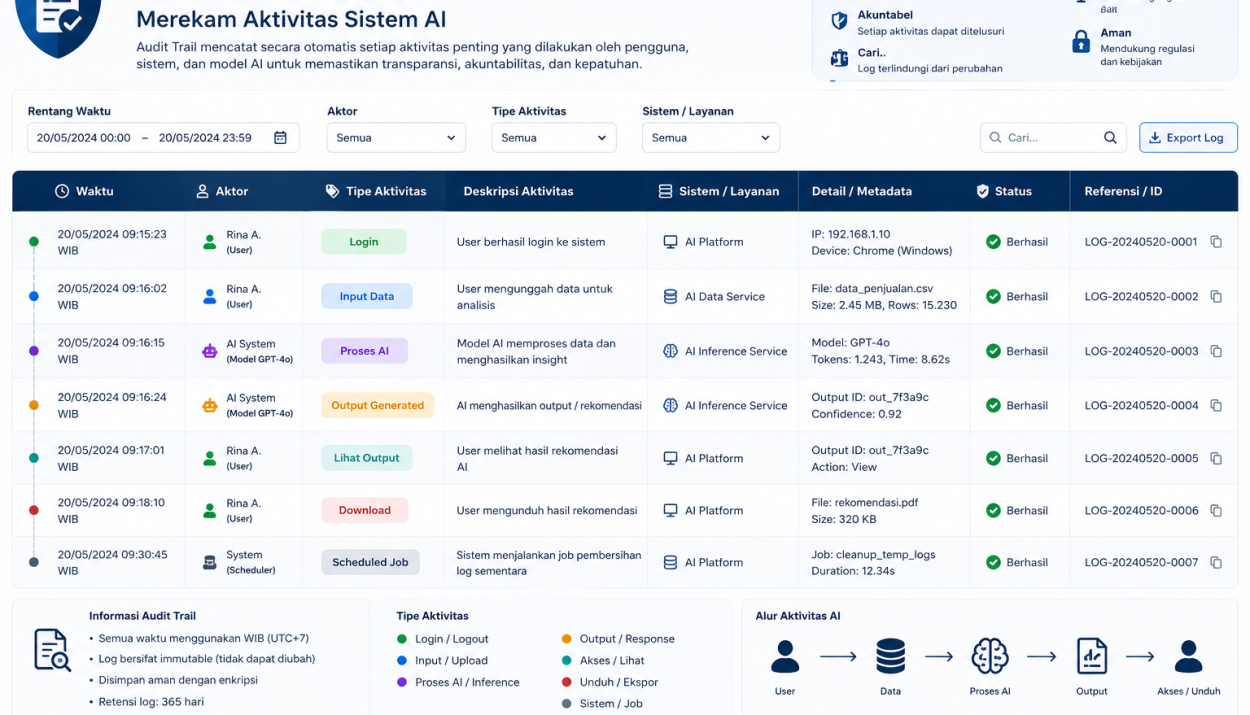
Task: Click the Proses AI activity badge
Action: point(365,351)
